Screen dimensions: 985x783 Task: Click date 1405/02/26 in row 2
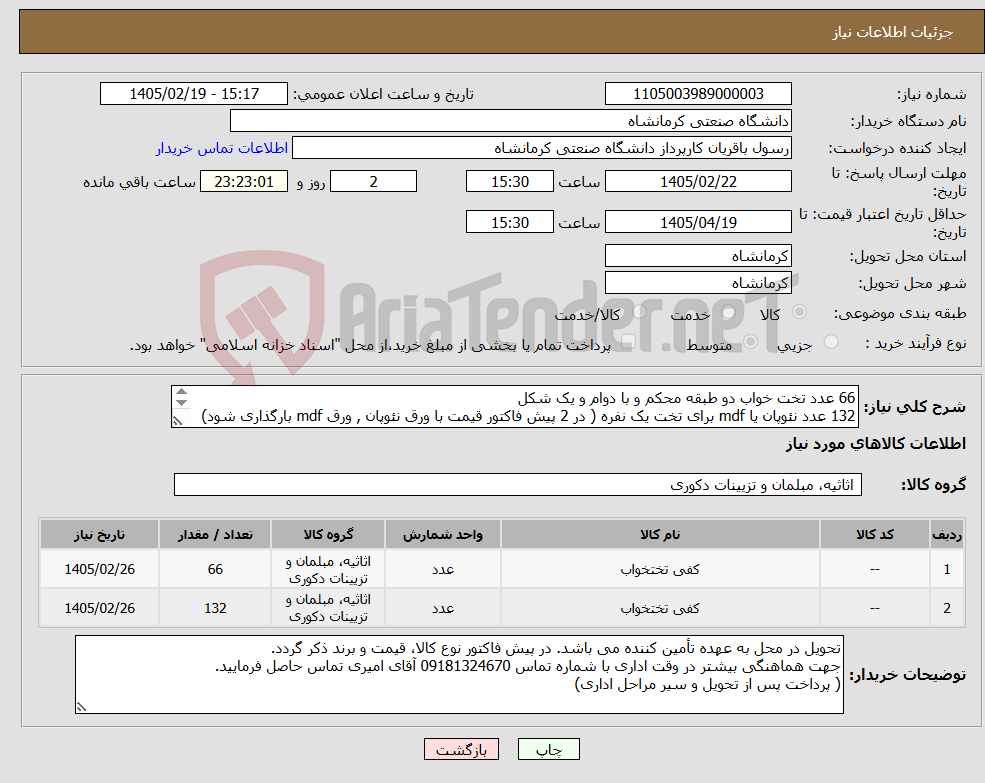coord(99,608)
